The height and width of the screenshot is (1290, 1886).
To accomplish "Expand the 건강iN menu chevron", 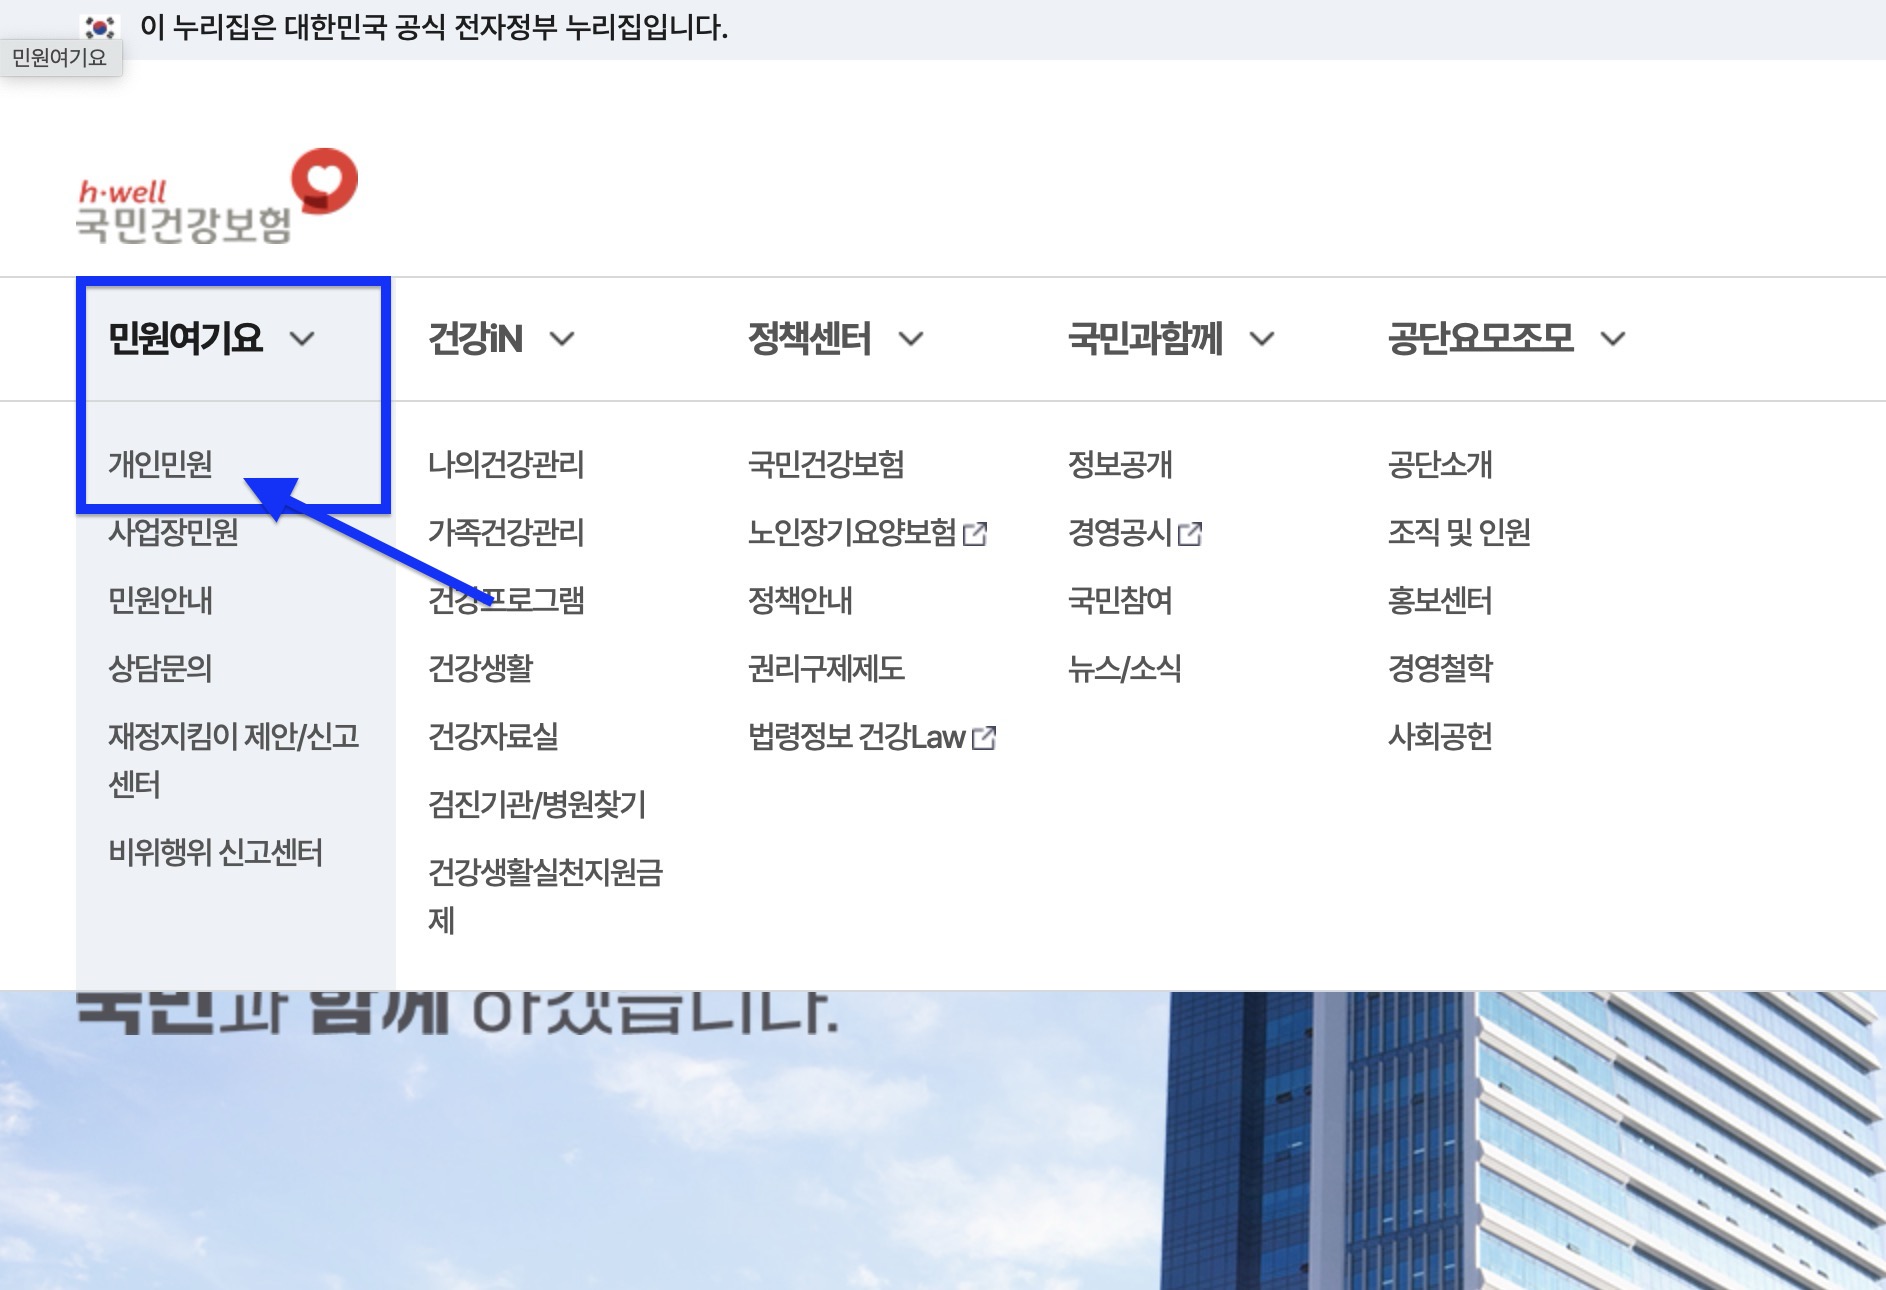I will tap(563, 340).
